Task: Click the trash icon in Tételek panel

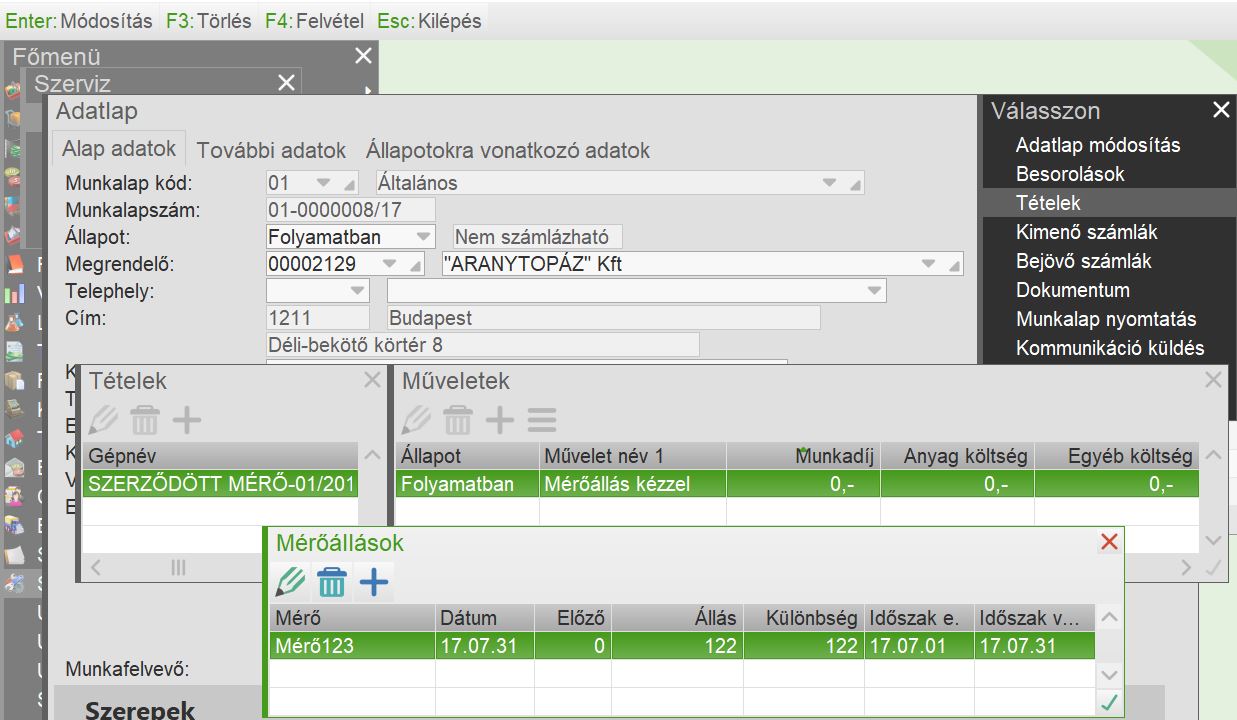Action: [x=144, y=420]
